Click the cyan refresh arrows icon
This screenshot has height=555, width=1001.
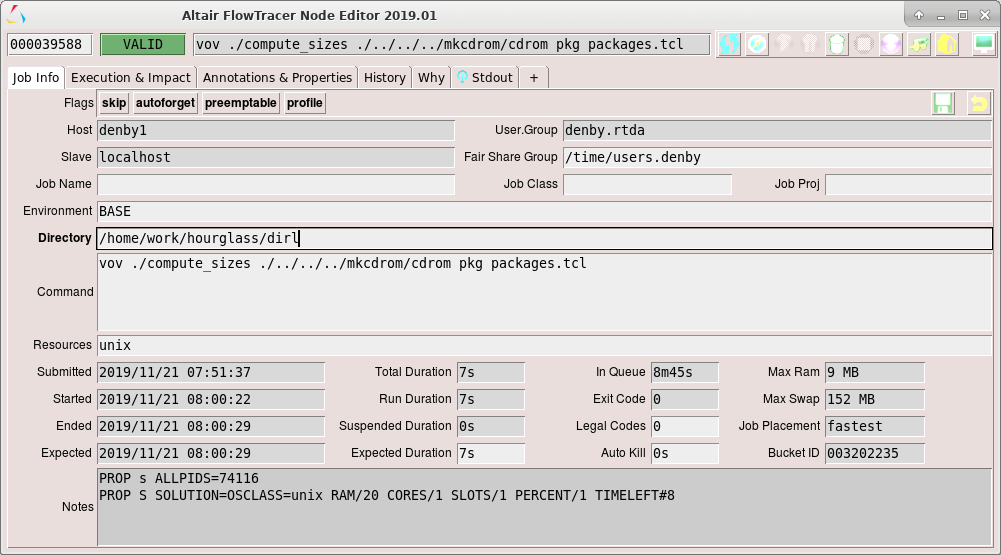click(x=729, y=44)
